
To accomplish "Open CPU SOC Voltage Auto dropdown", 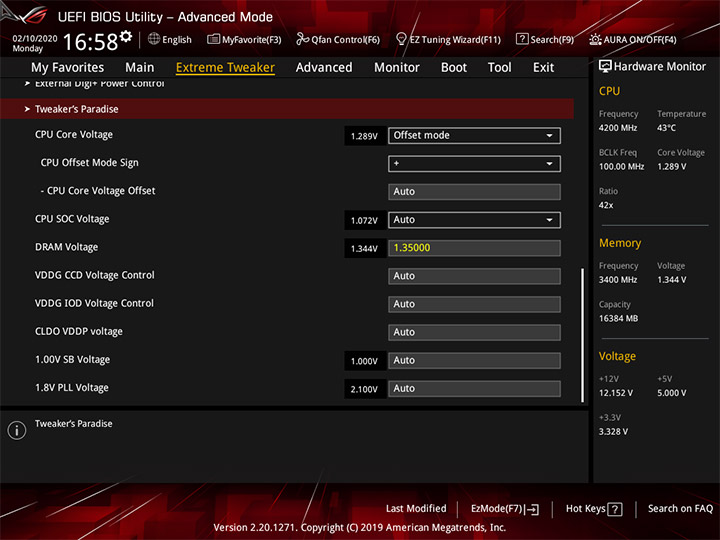I will pyautogui.click(x=474, y=220).
